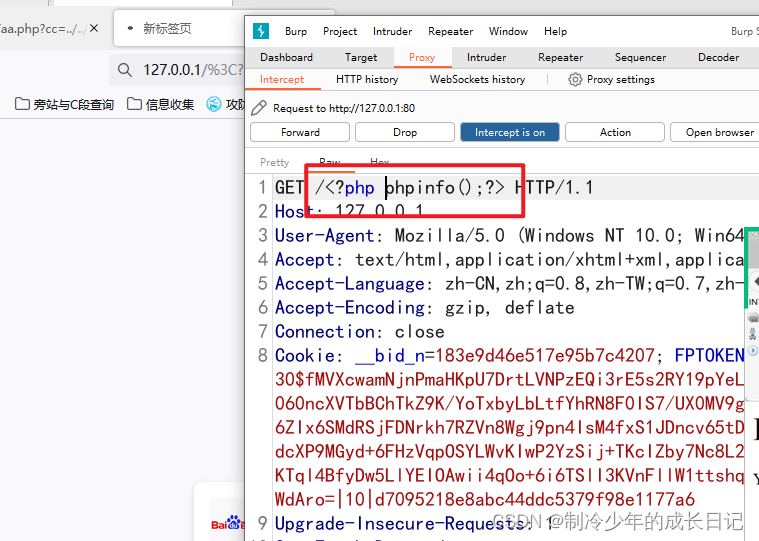Click the GET request line in editor
Screen dimensions: 759x541
[434, 187]
